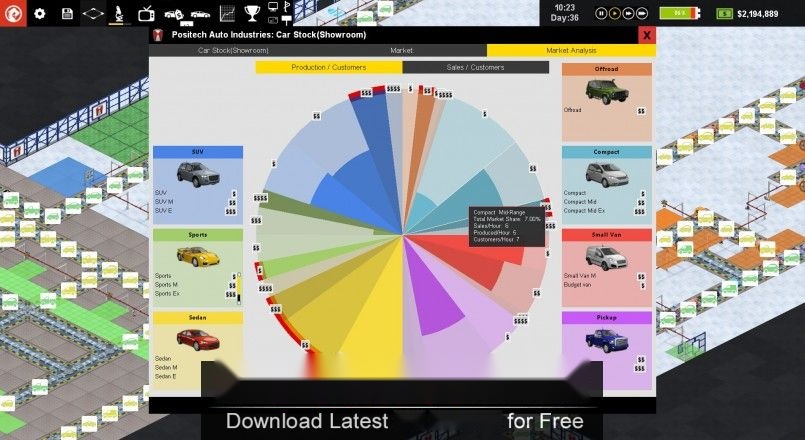Open the achievements trophy icon
This screenshot has height=440, width=805.
pos(252,13)
